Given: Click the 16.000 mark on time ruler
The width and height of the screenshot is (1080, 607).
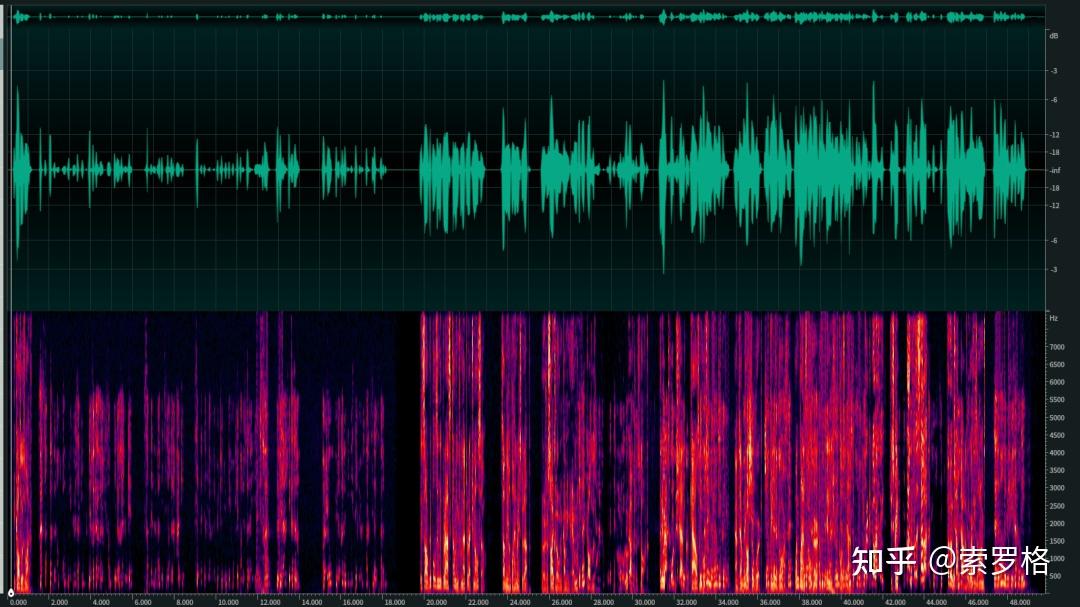Looking at the screenshot, I should [353, 602].
